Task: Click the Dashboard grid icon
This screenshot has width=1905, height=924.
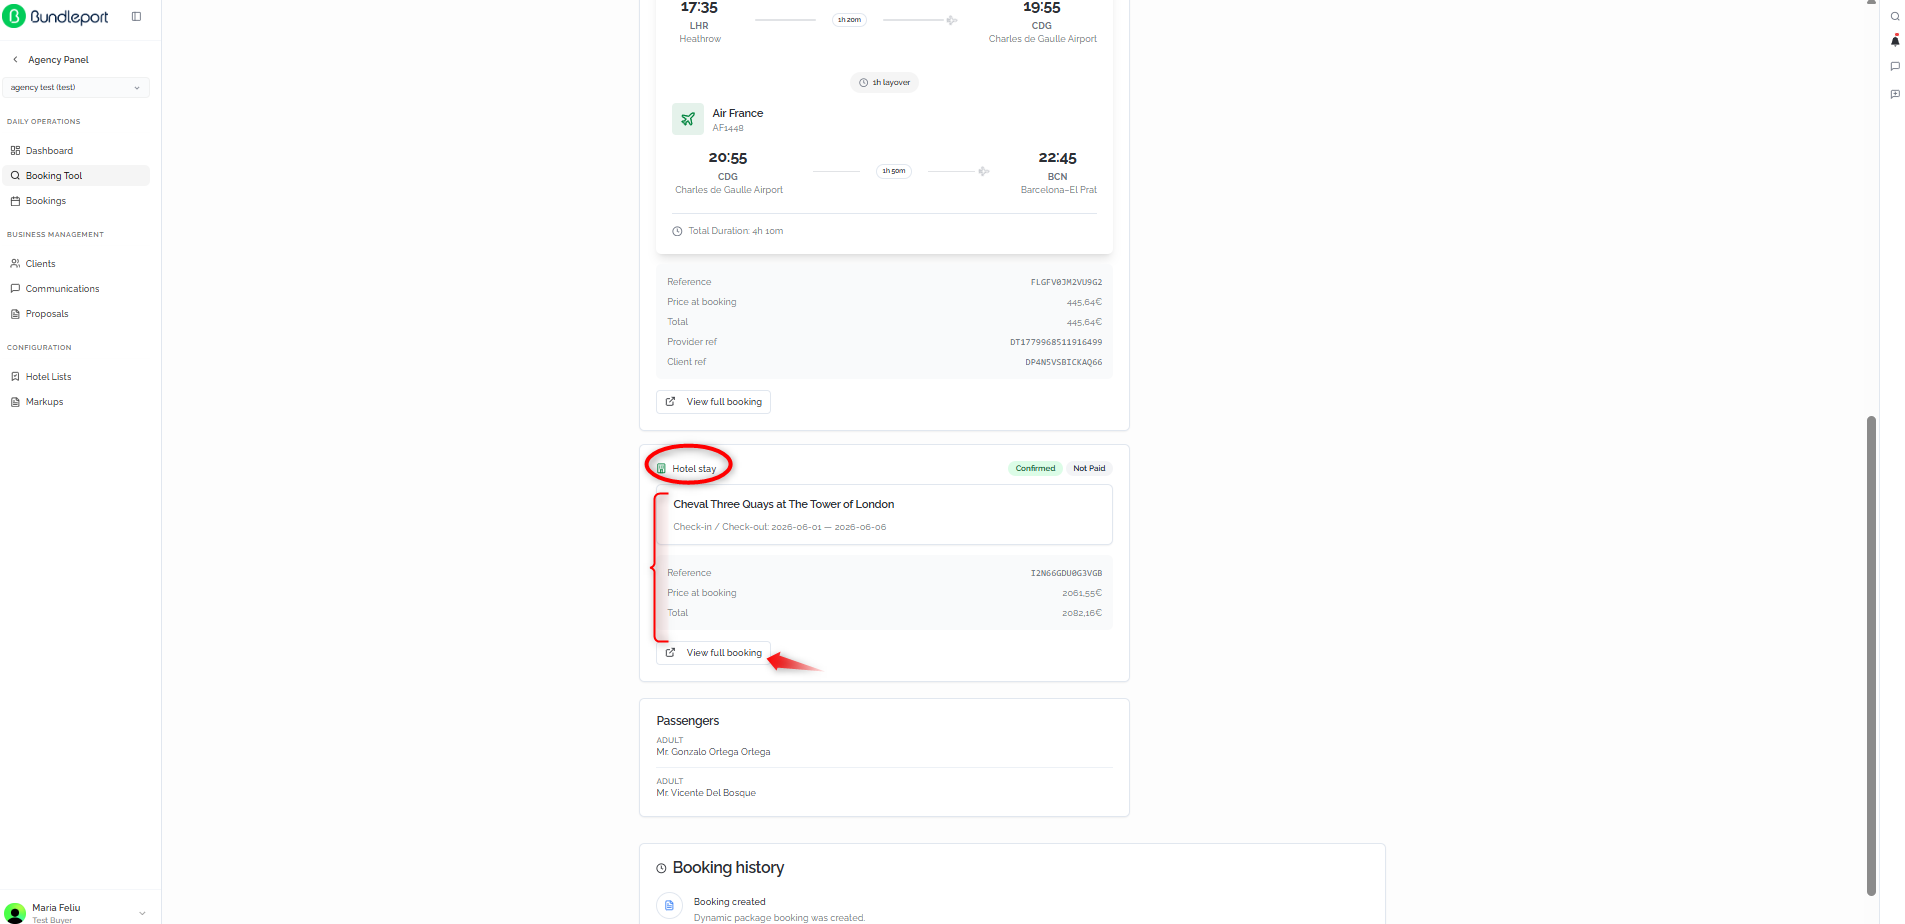Action: pos(15,151)
